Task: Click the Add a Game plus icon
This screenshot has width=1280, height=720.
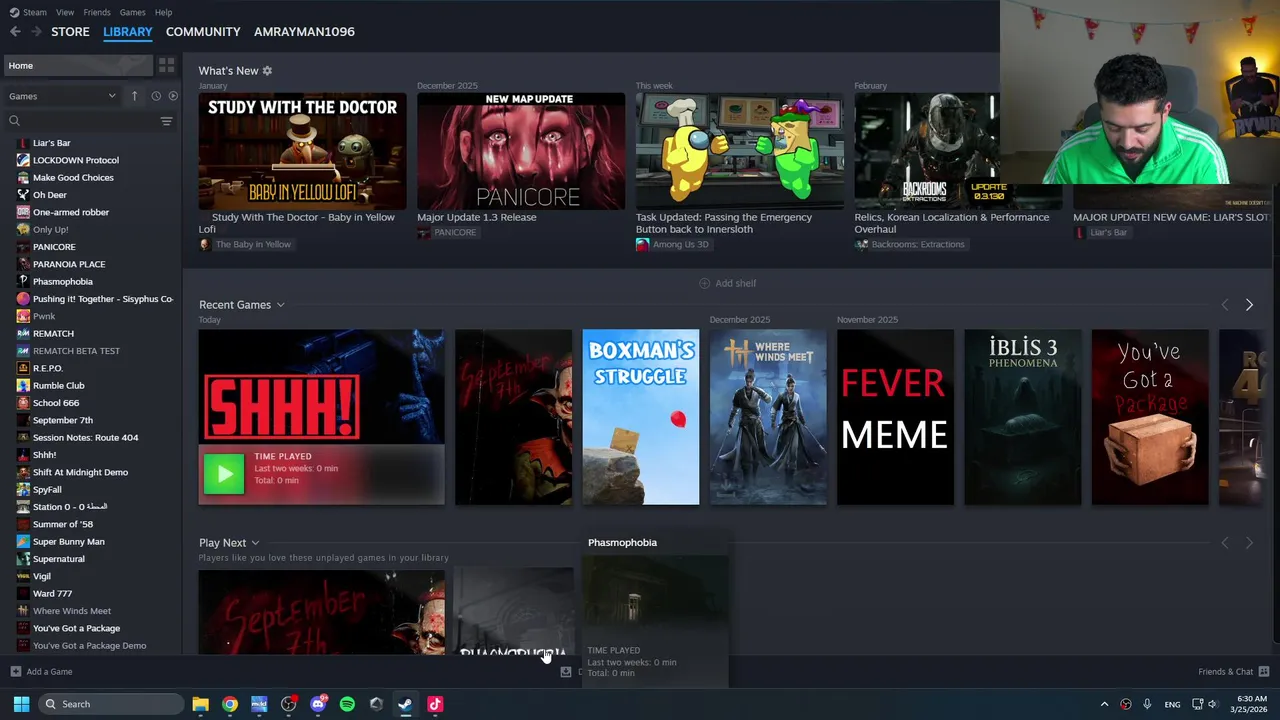Action: click(15, 672)
